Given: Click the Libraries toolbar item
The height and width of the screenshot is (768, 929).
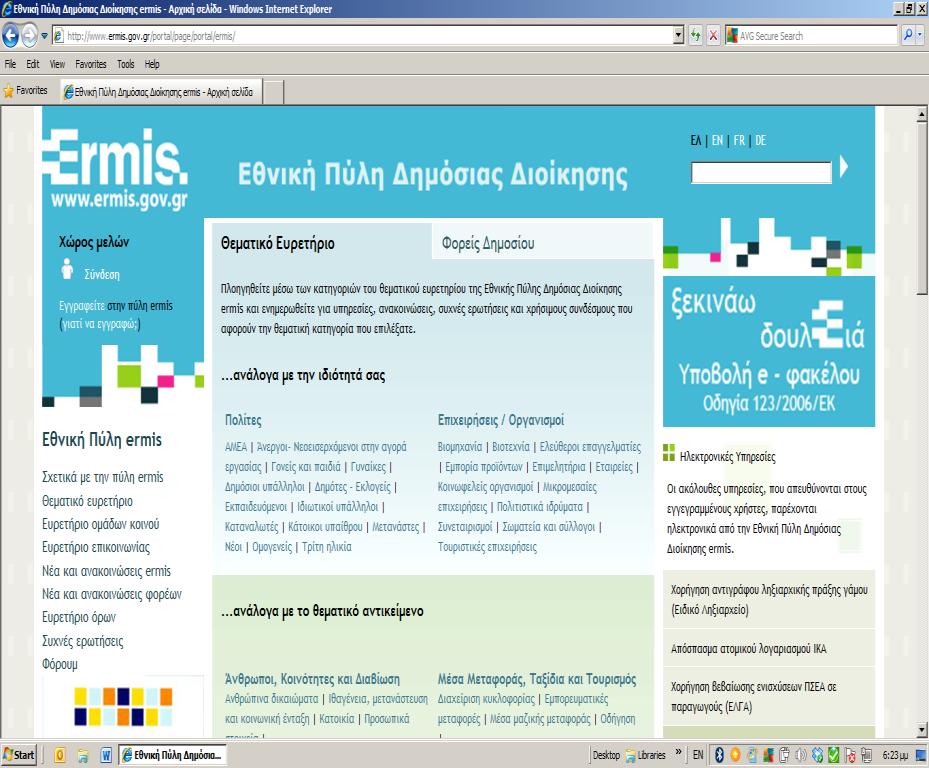Looking at the screenshot, I should pos(646,755).
